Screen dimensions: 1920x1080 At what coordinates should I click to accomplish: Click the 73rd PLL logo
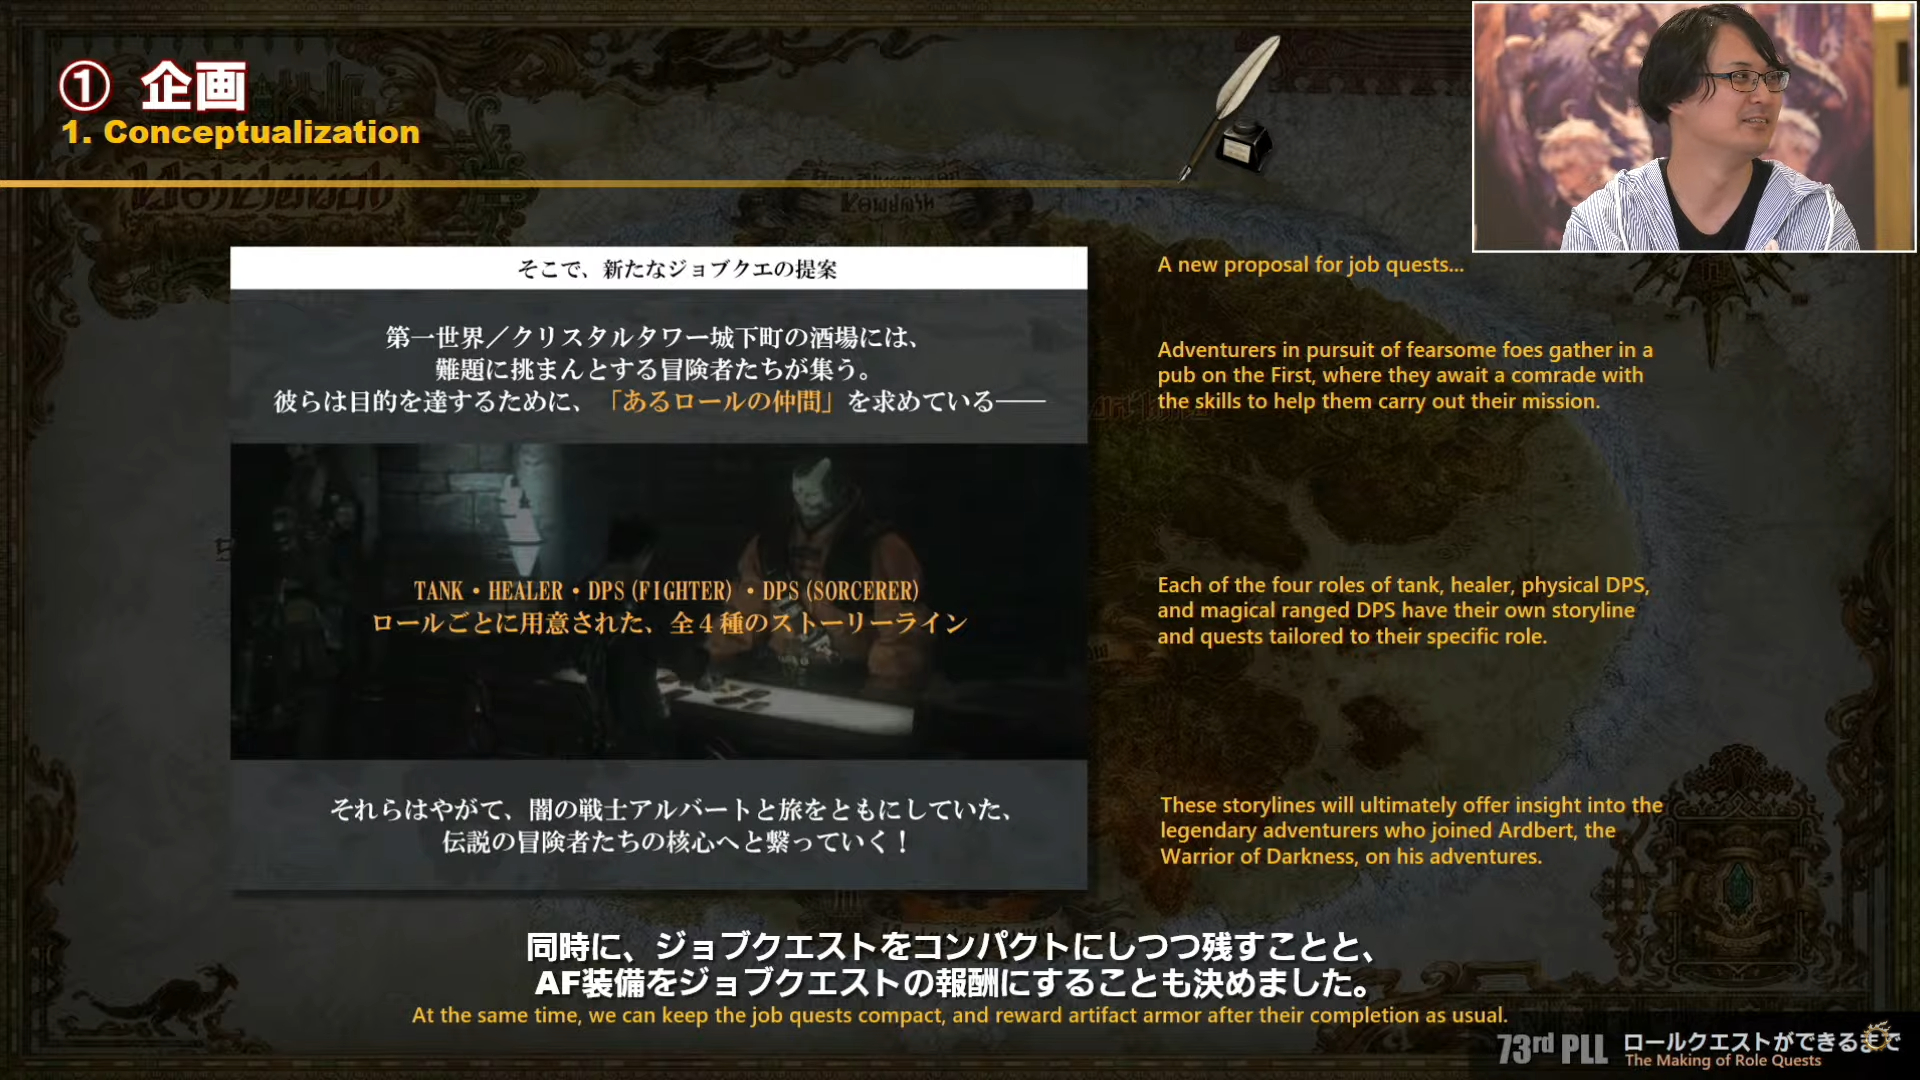[1551, 1048]
